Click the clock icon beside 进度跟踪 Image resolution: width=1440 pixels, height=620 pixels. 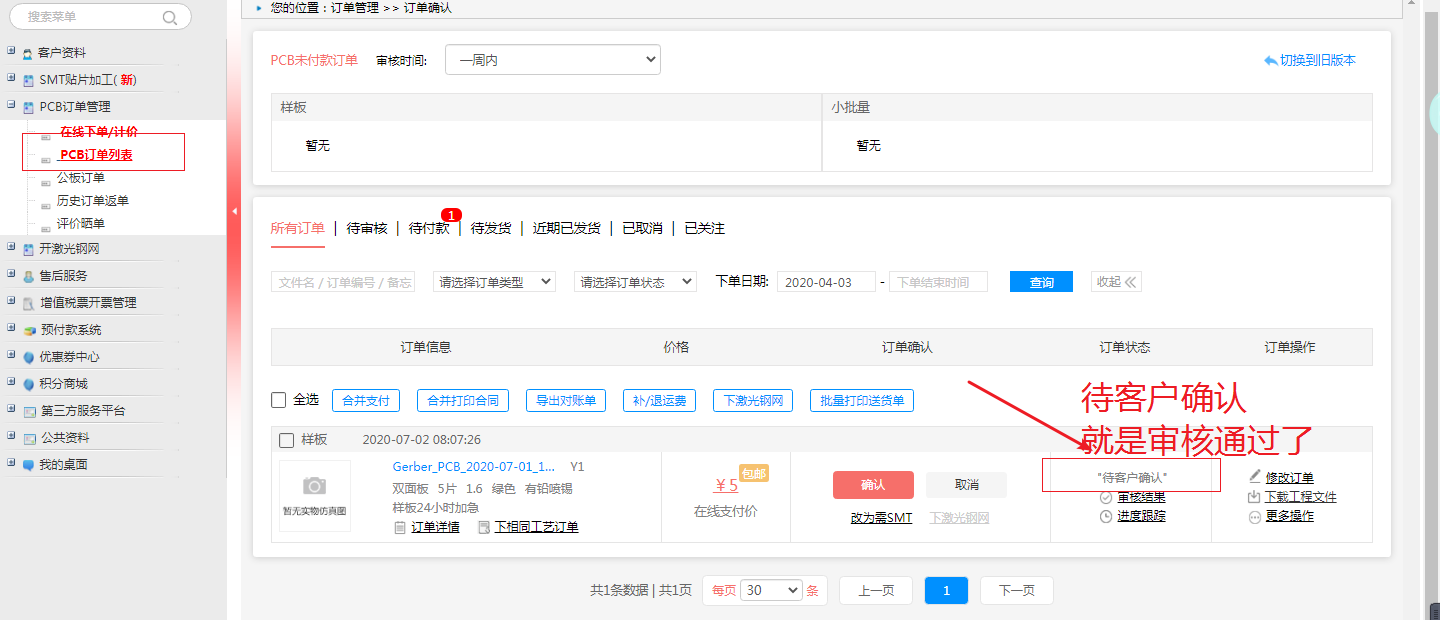tap(1106, 516)
